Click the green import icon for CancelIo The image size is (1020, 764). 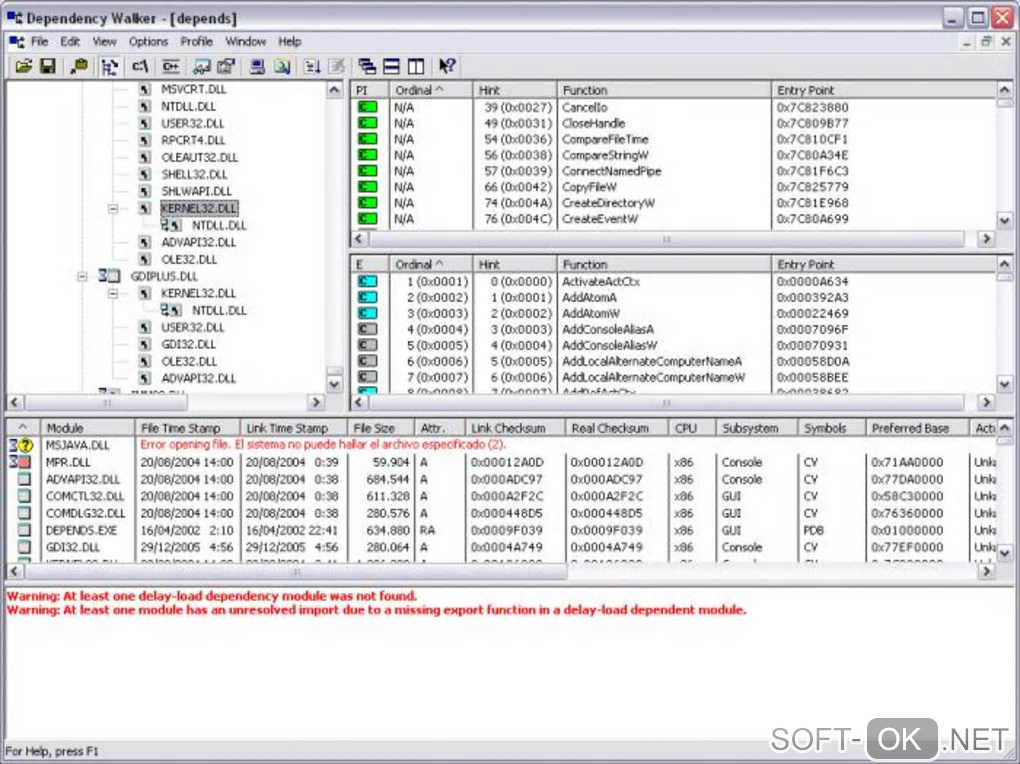(368, 107)
